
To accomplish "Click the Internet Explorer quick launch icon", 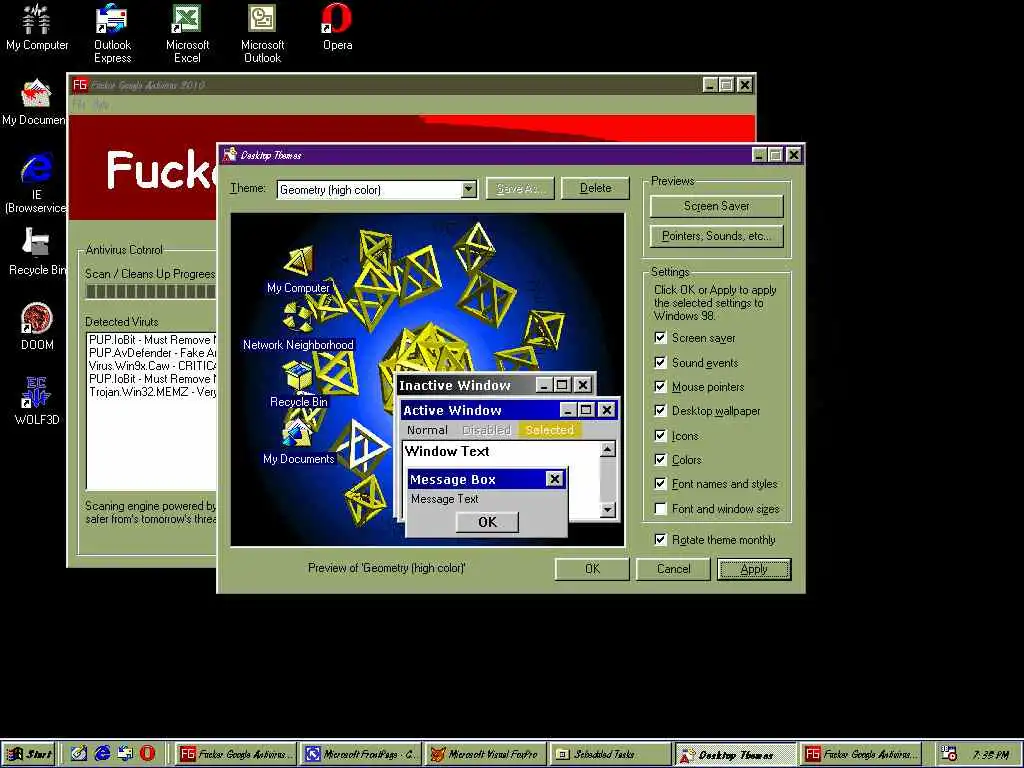I will [x=102, y=754].
